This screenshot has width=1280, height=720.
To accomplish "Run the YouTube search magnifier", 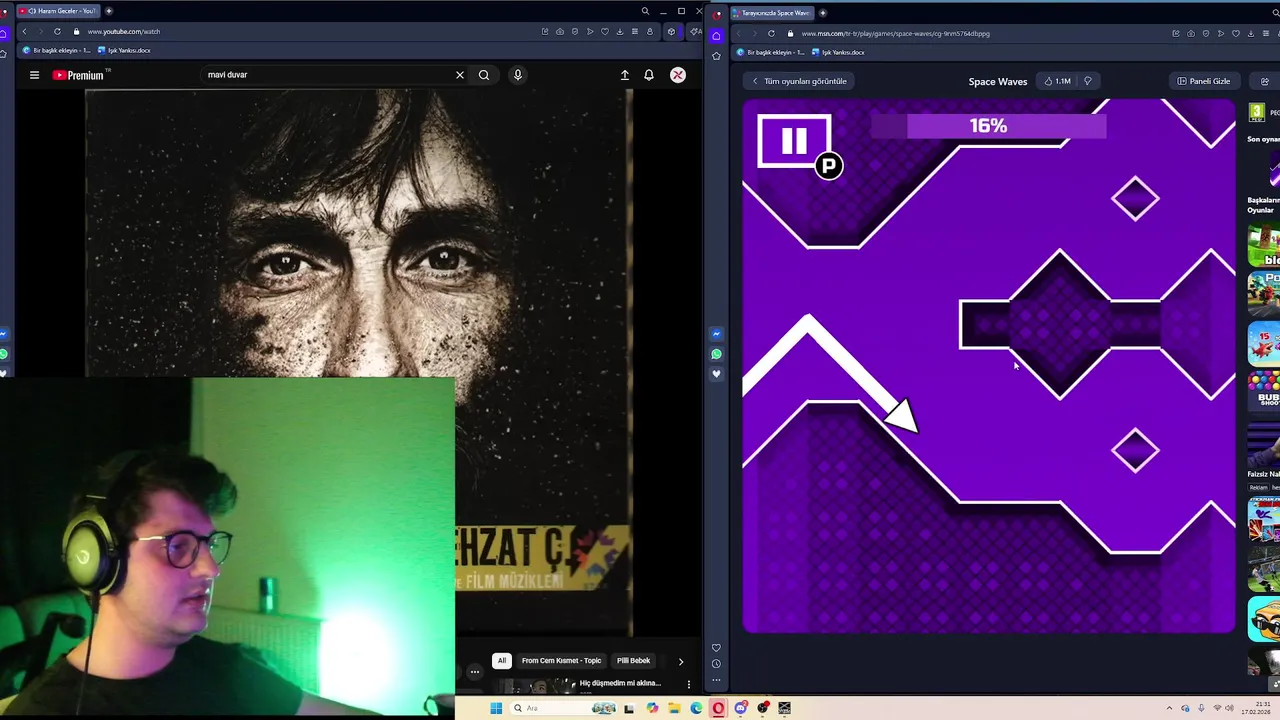I will click(484, 75).
